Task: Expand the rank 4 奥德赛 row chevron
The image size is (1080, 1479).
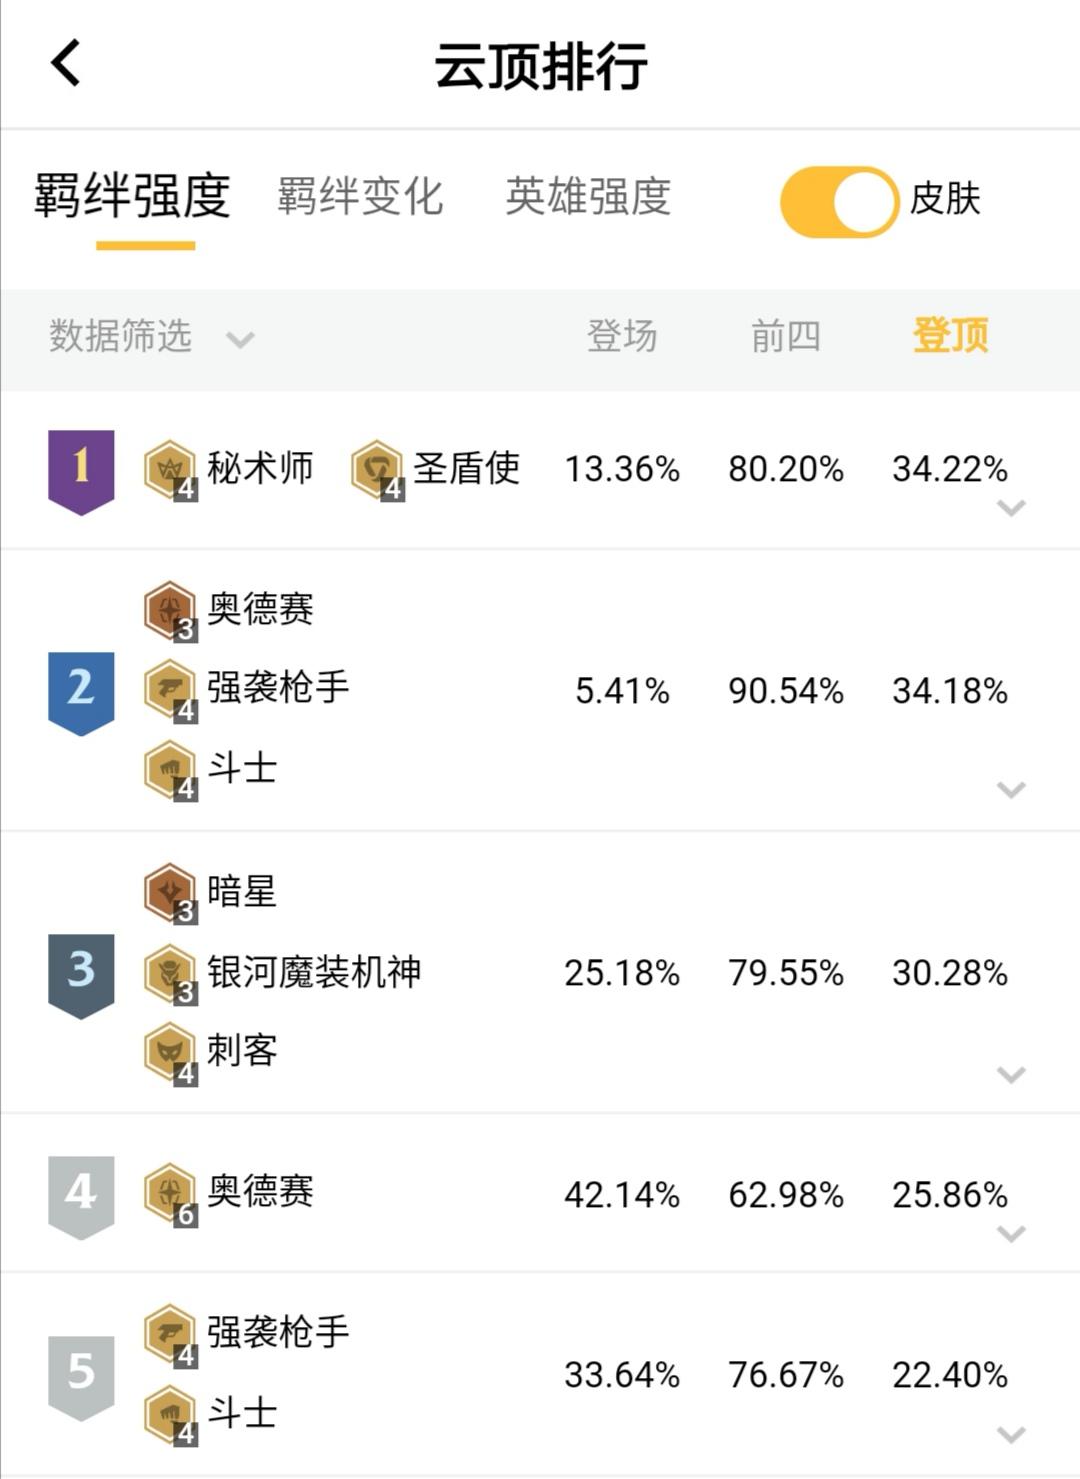Action: (1011, 1234)
